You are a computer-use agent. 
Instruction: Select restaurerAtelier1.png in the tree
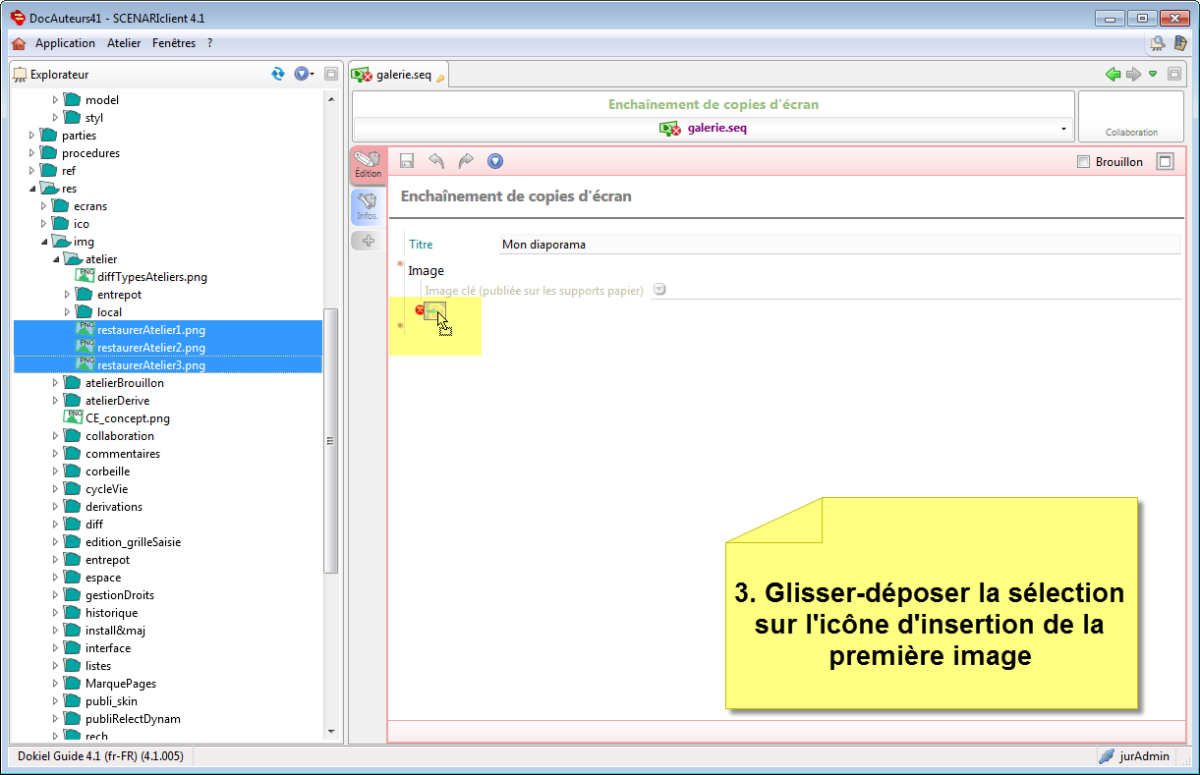(x=151, y=330)
